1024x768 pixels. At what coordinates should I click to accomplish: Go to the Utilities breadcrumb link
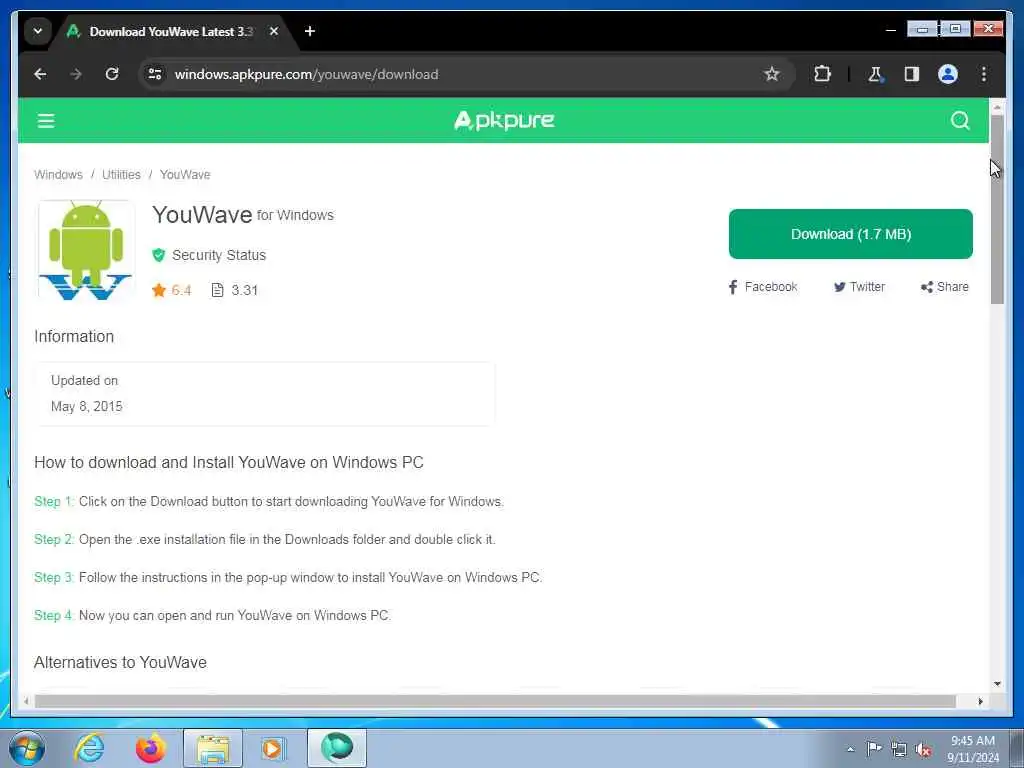click(121, 174)
